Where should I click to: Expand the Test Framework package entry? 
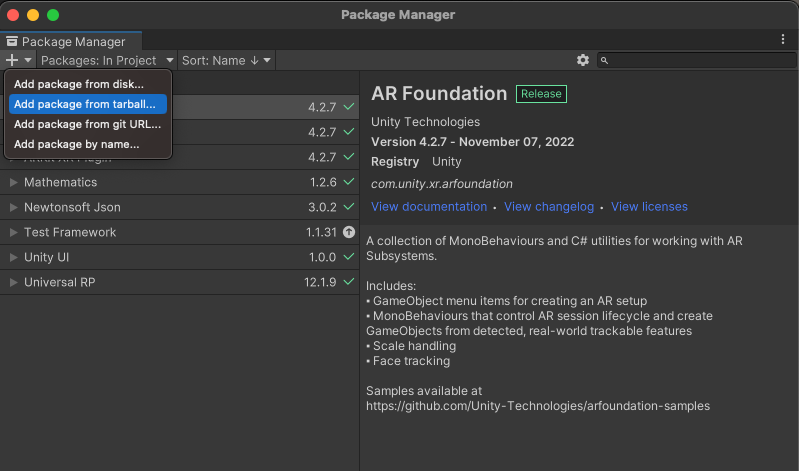pyautogui.click(x=14, y=232)
